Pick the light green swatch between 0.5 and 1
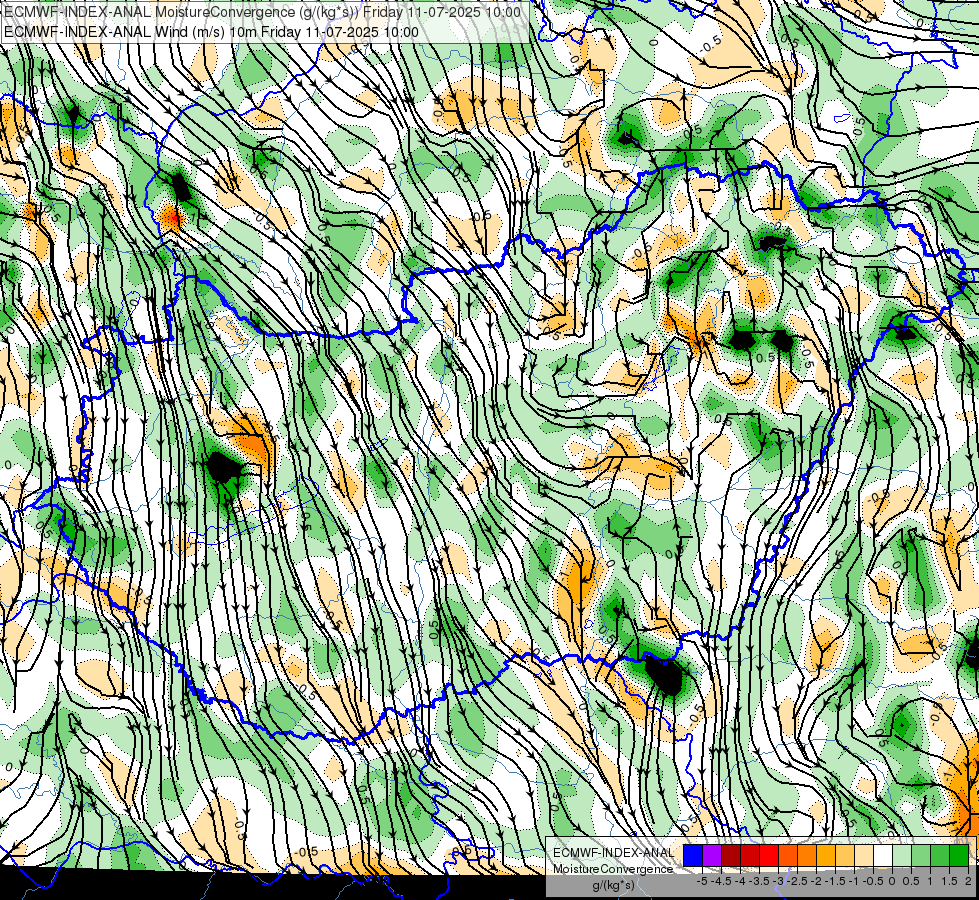The image size is (979, 900). point(921,856)
